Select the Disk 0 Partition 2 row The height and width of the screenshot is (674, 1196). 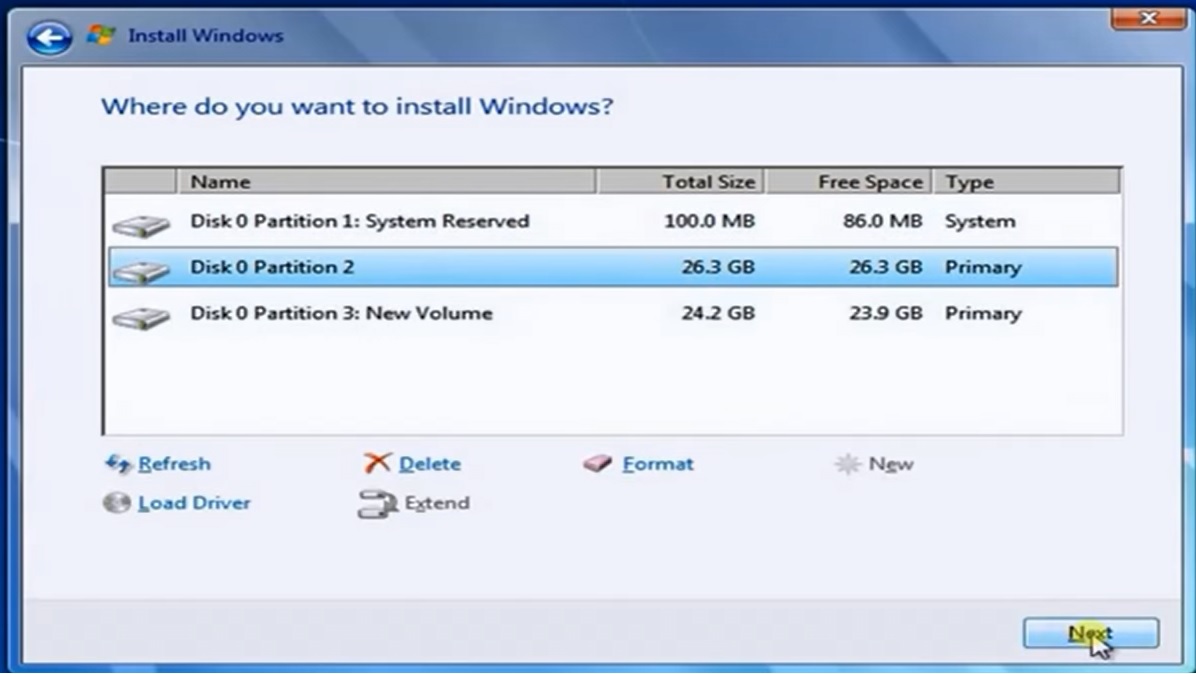pyautogui.click(x=613, y=267)
